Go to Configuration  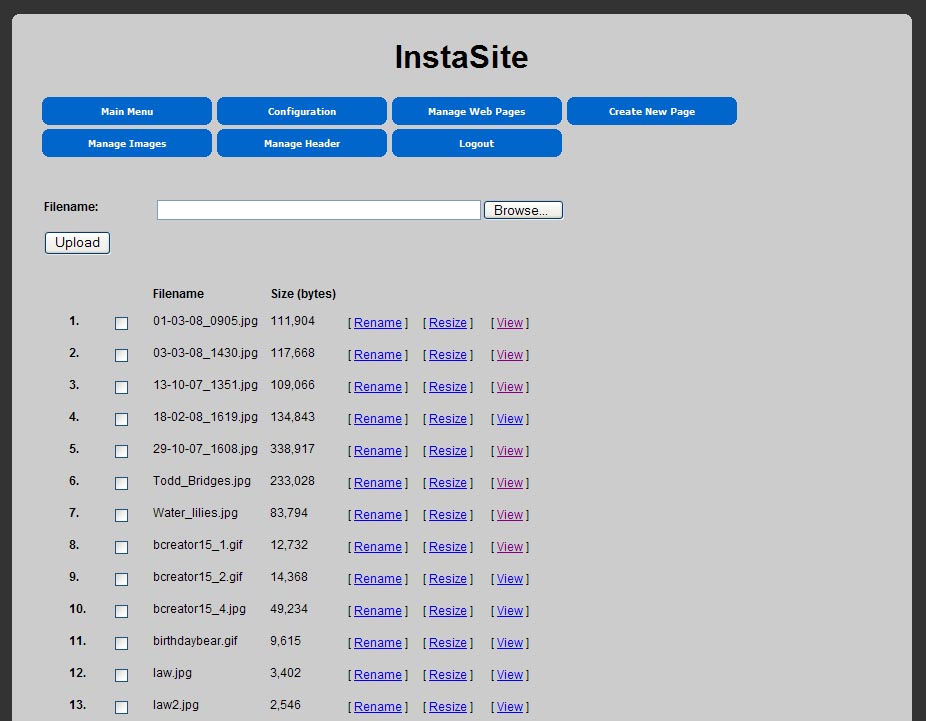[302, 111]
